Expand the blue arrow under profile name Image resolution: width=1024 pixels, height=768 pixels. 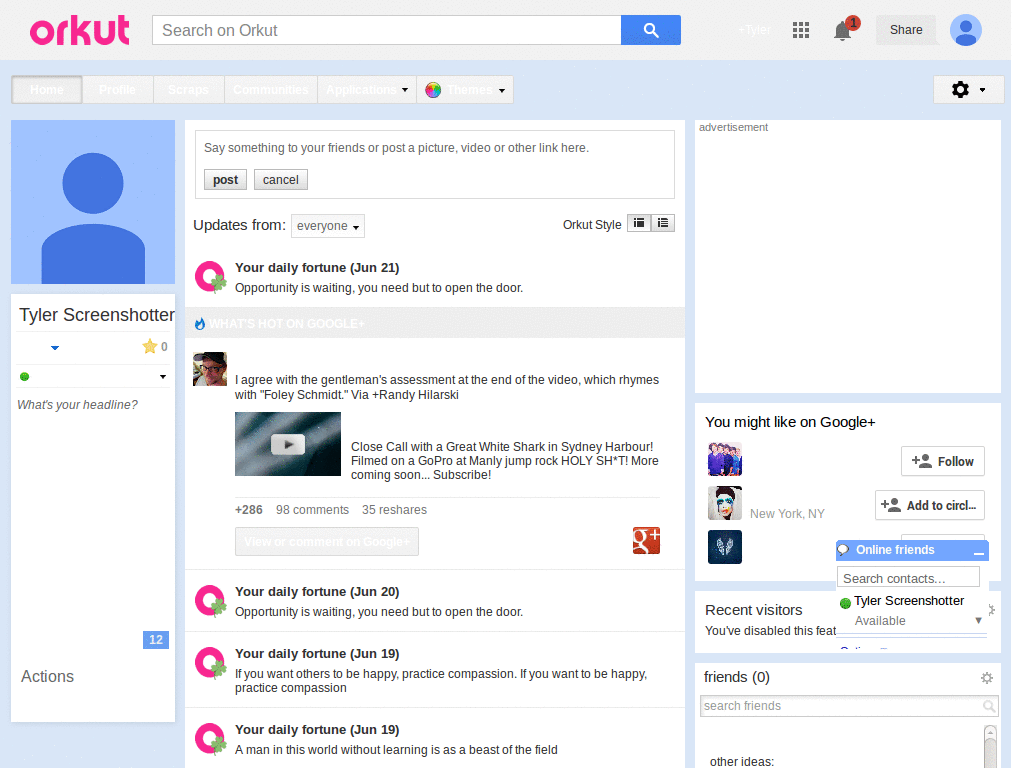[55, 347]
